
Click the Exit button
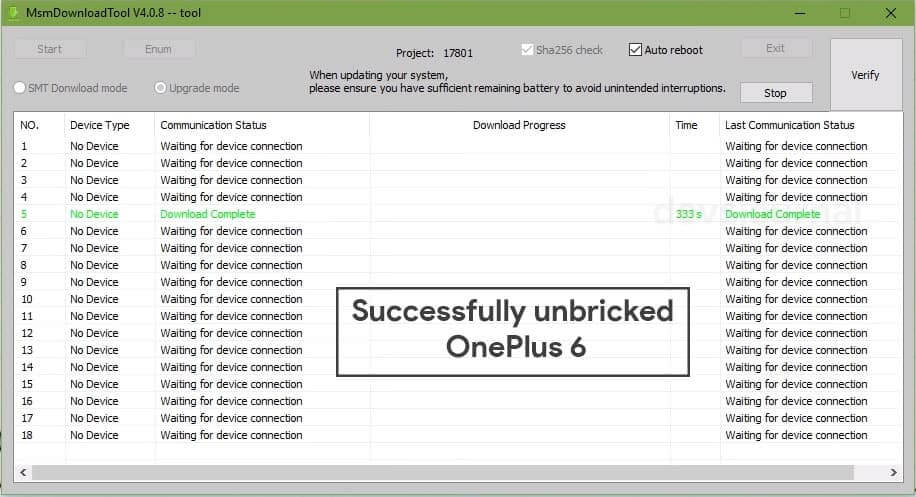pyautogui.click(x=775, y=48)
